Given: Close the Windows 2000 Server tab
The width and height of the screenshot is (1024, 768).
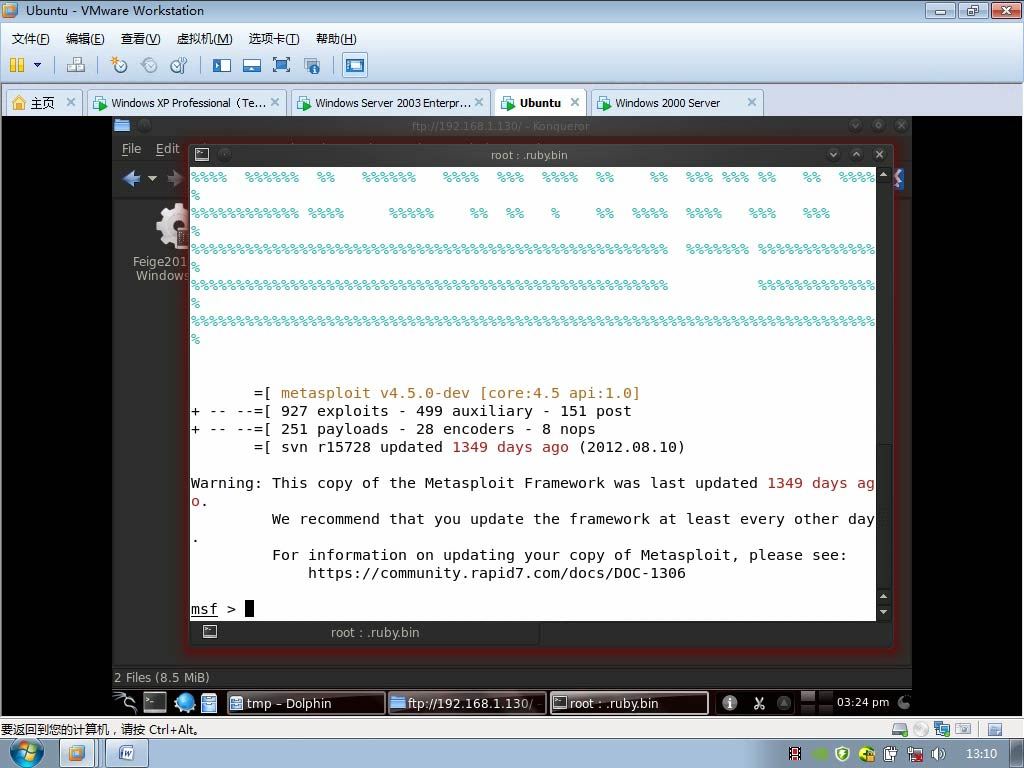Looking at the screenshot, I should coord(752,102).
